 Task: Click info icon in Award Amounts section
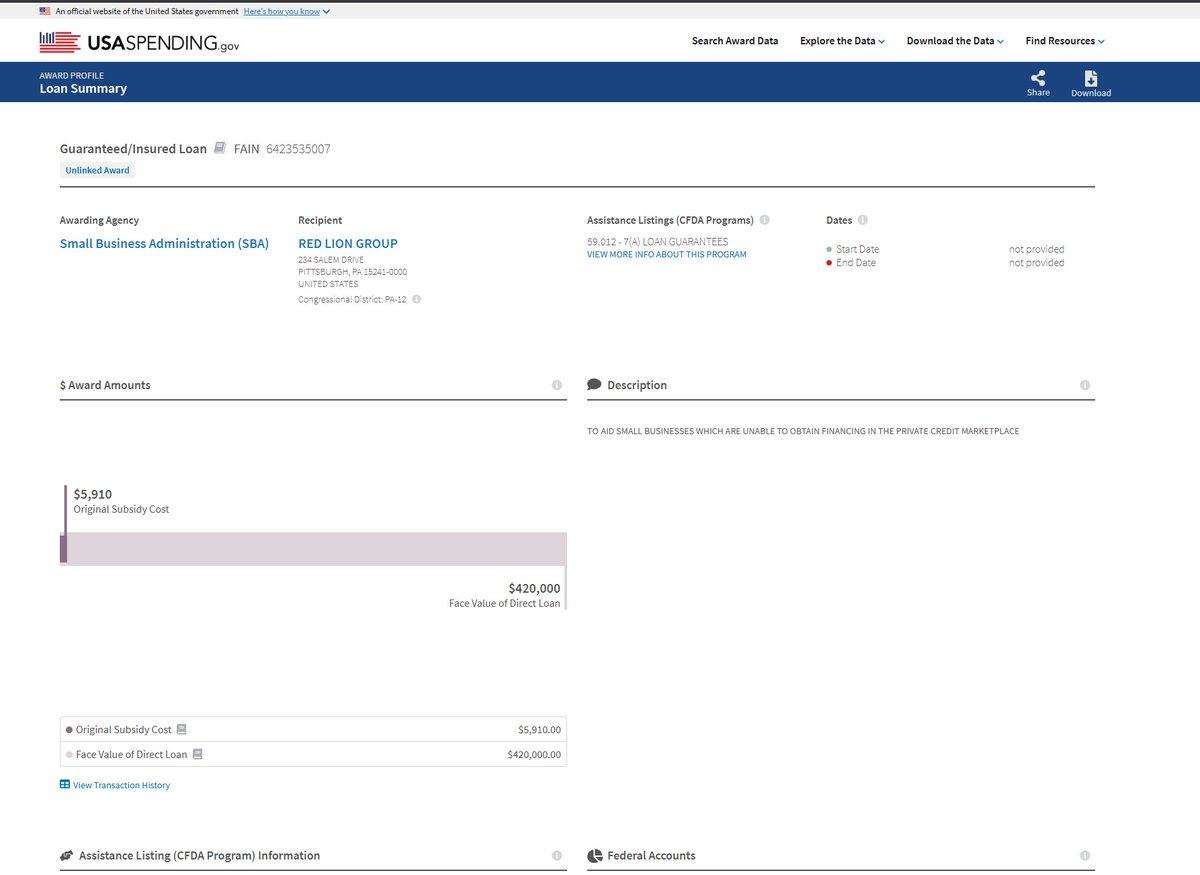pyautogui.click(x=557, y=385)
